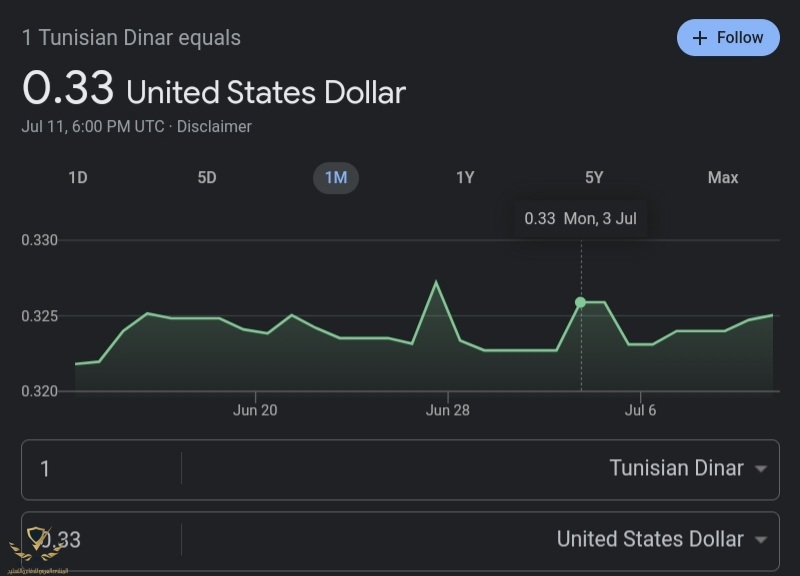Click the Follow button
800x576 pixels.
coord(728,38)
